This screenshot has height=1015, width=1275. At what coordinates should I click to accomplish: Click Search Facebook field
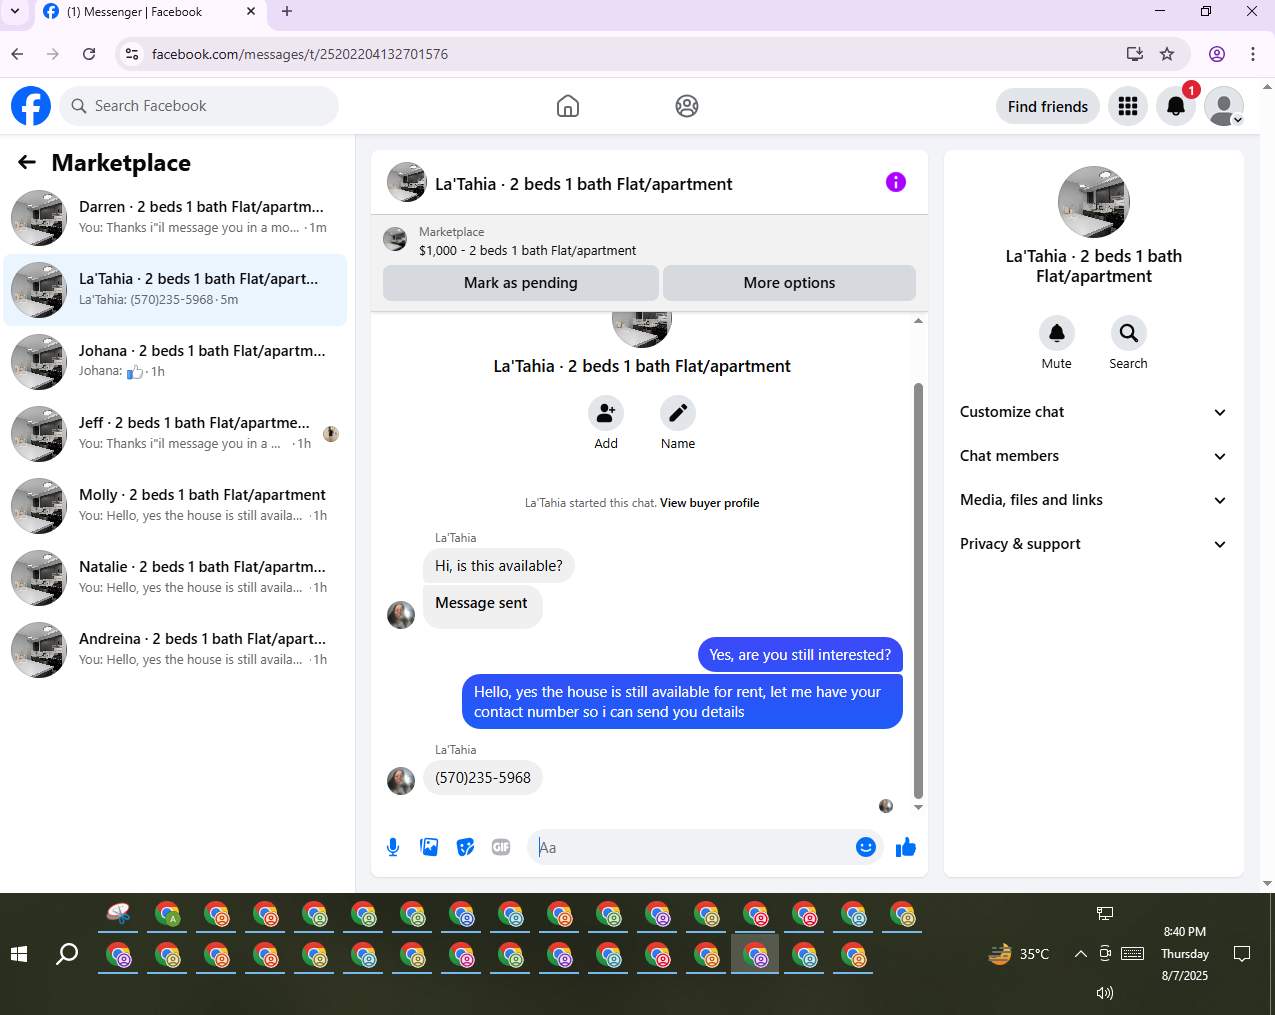click(199, 106)
